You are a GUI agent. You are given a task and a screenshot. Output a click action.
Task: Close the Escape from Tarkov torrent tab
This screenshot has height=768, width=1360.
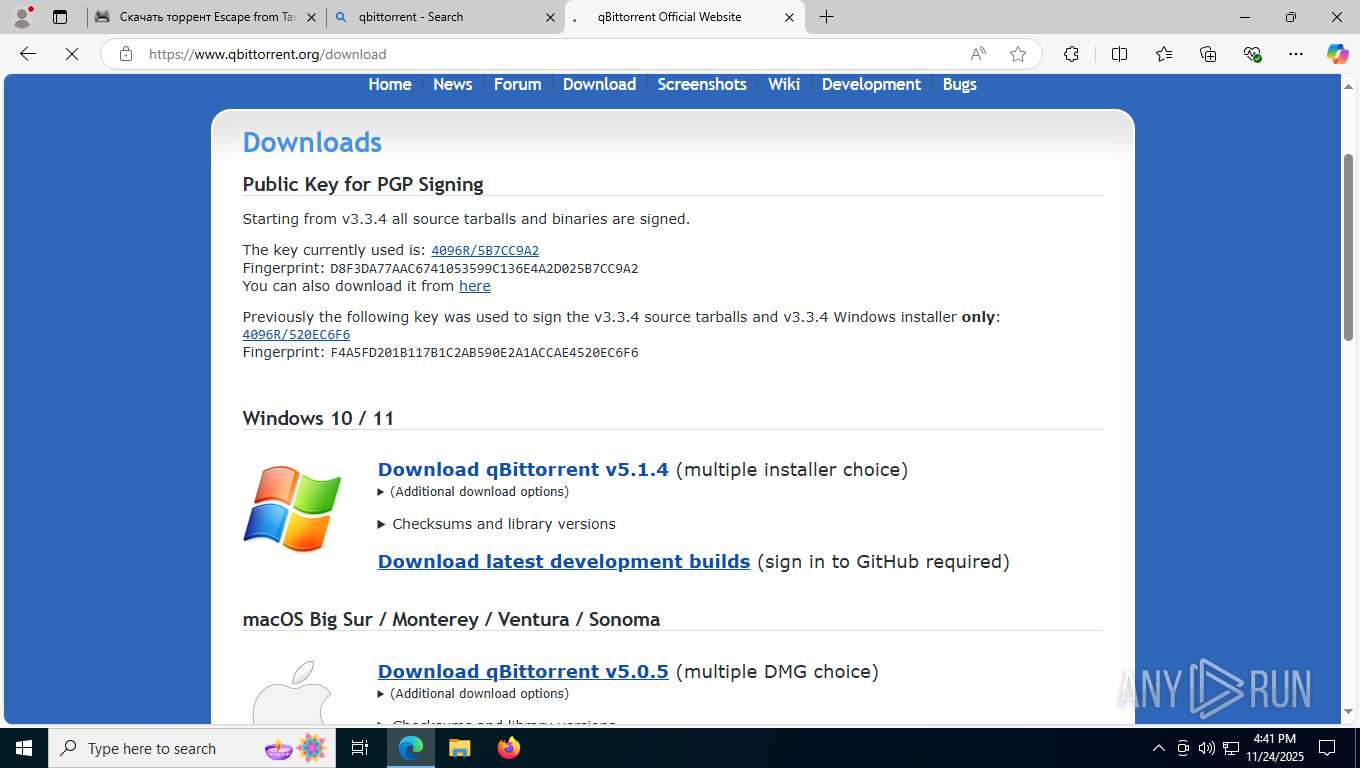click(311, 17)
